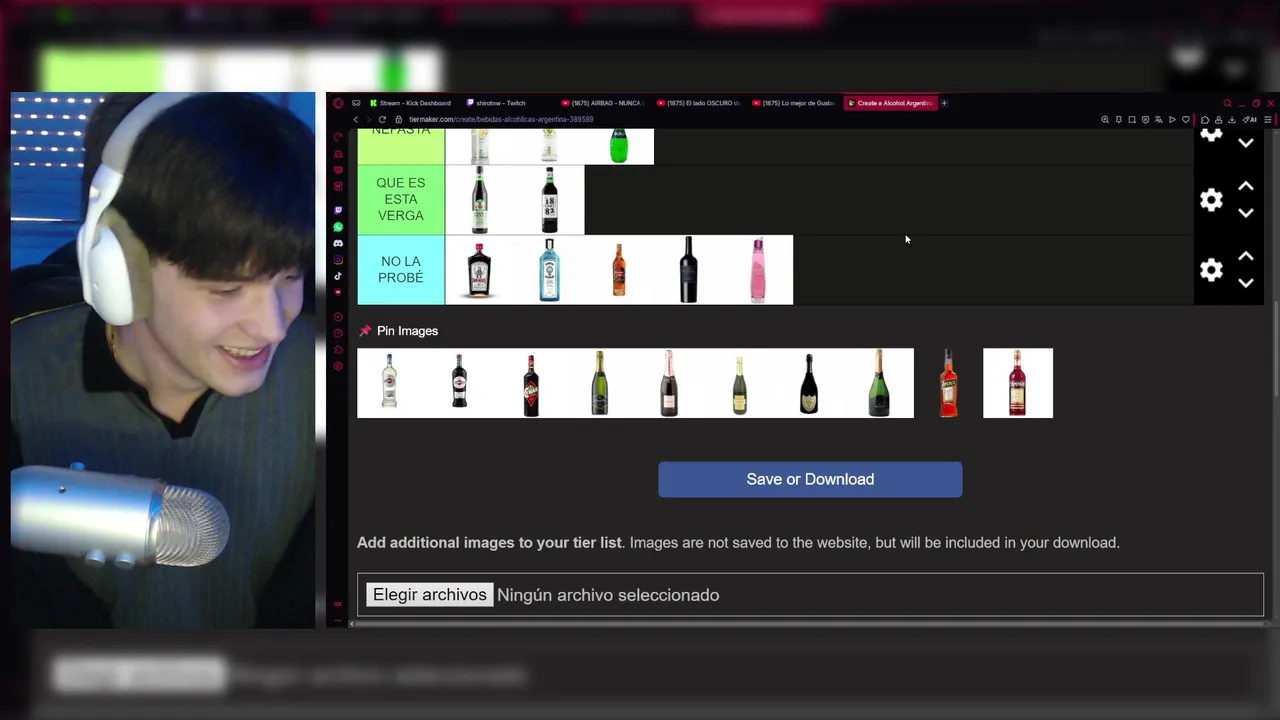This screenshot has width=1280, height=720.
Task: Open TikTok in the browser sidebar
Action: (x=338, y=276)
